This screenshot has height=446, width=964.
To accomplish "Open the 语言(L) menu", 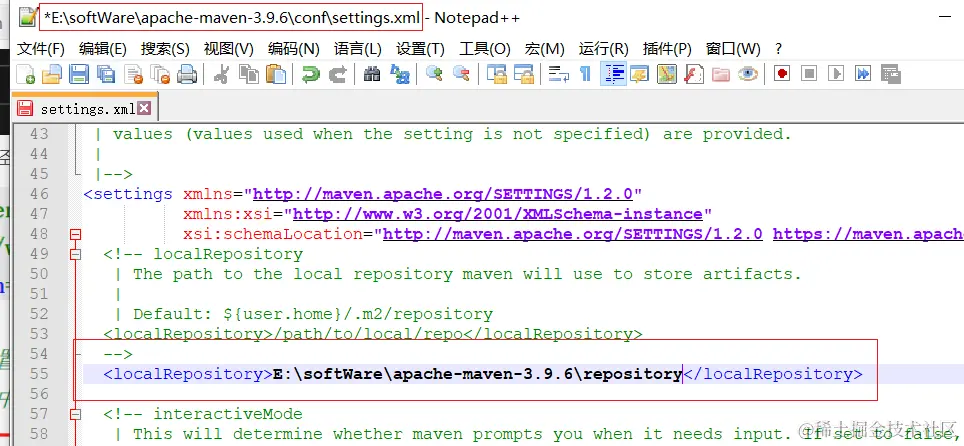I will point(358,49).
